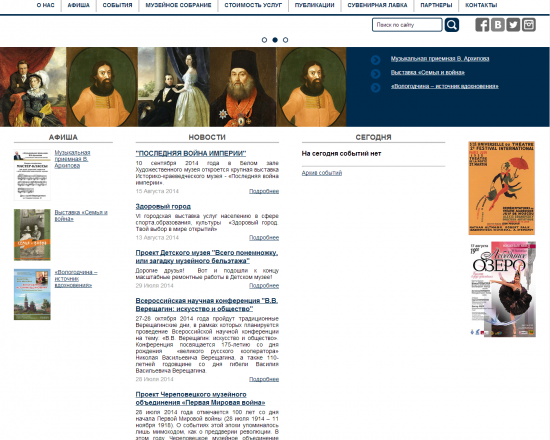
Task: Open the О НАС menu item
Action: pyautogui.click(x=46, y=5)
